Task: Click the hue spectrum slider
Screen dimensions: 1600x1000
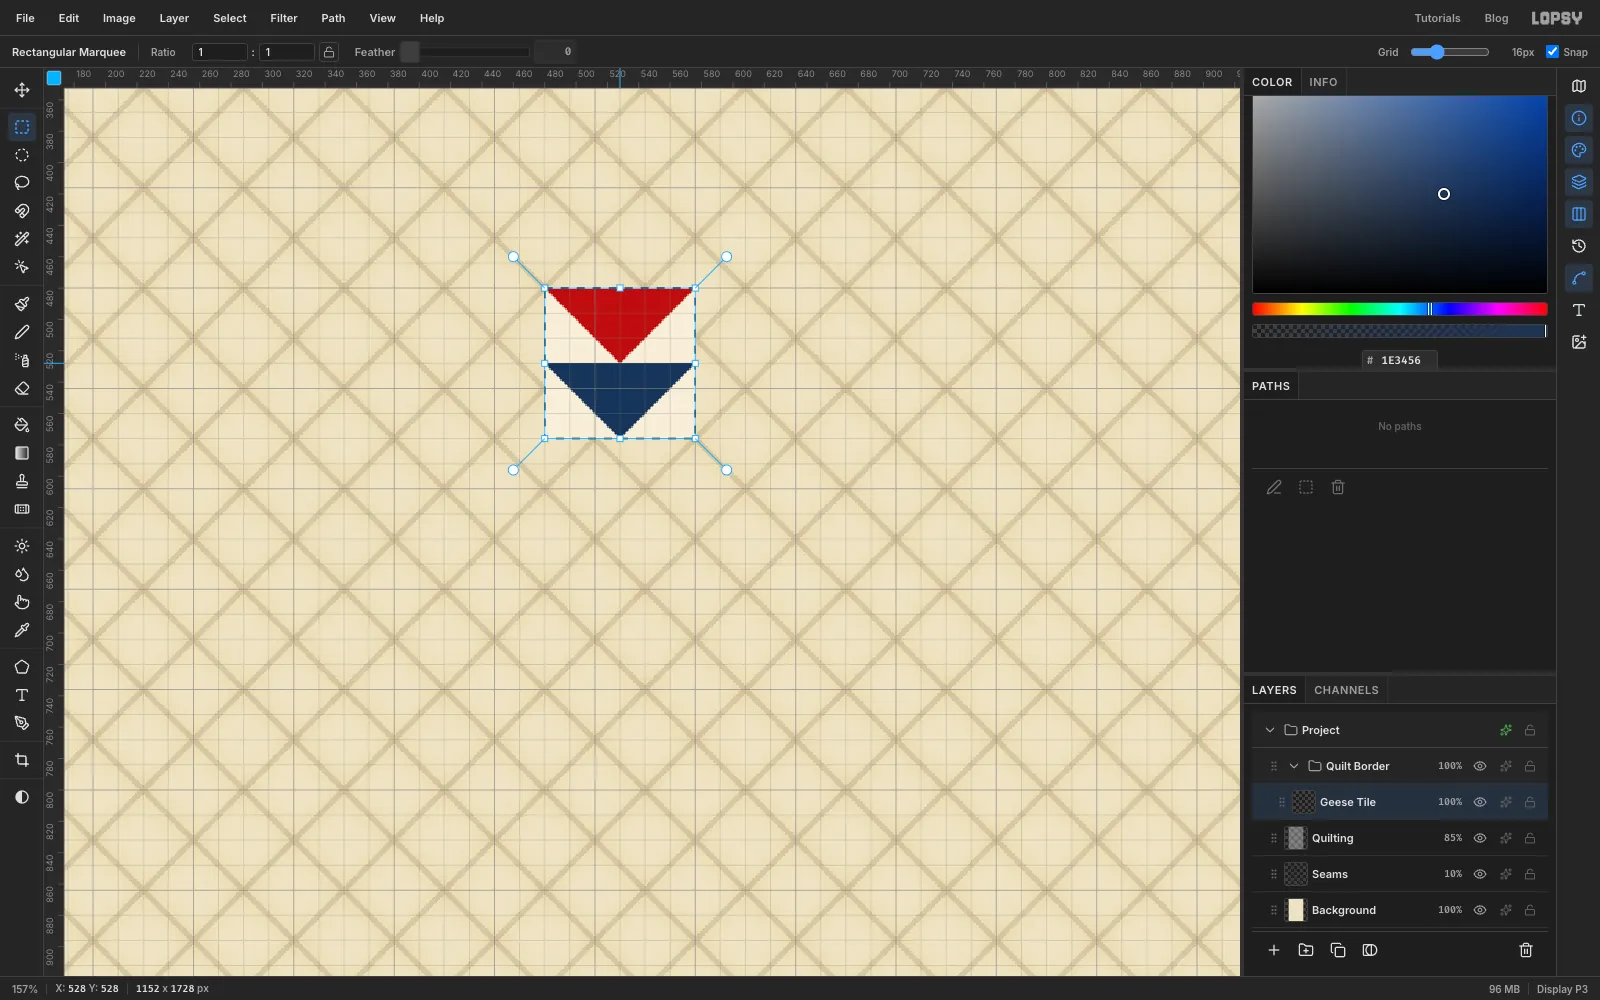Action: [1399, 309]
